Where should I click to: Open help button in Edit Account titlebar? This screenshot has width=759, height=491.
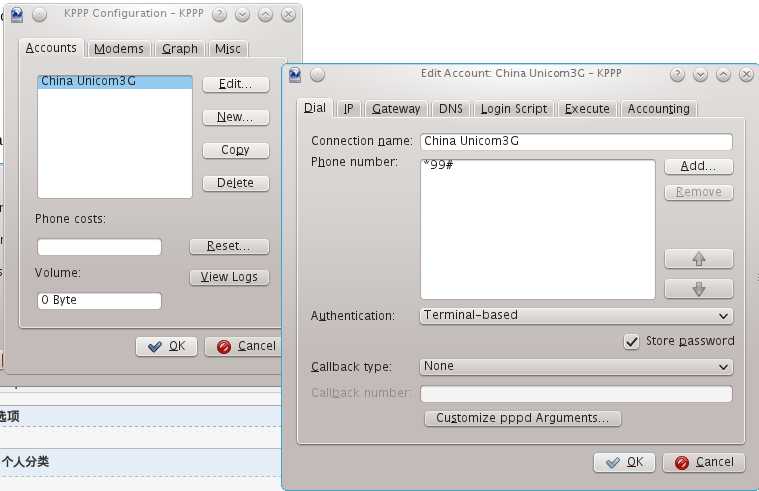677,75
